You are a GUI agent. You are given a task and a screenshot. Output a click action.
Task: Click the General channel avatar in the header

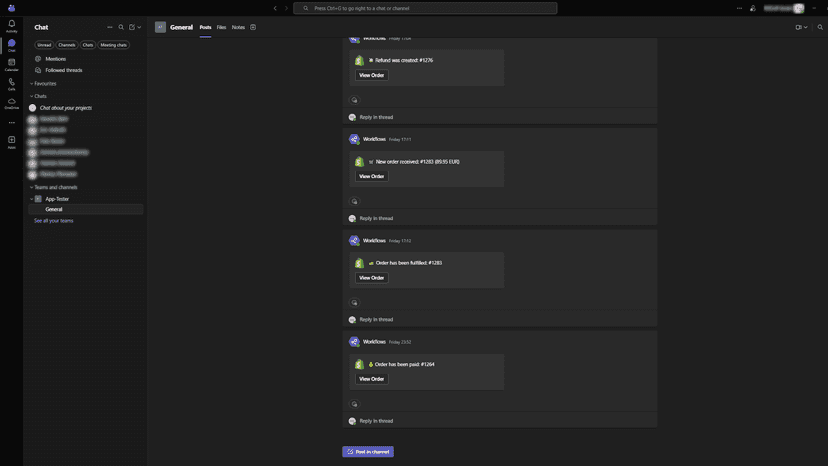click(160, 27)
